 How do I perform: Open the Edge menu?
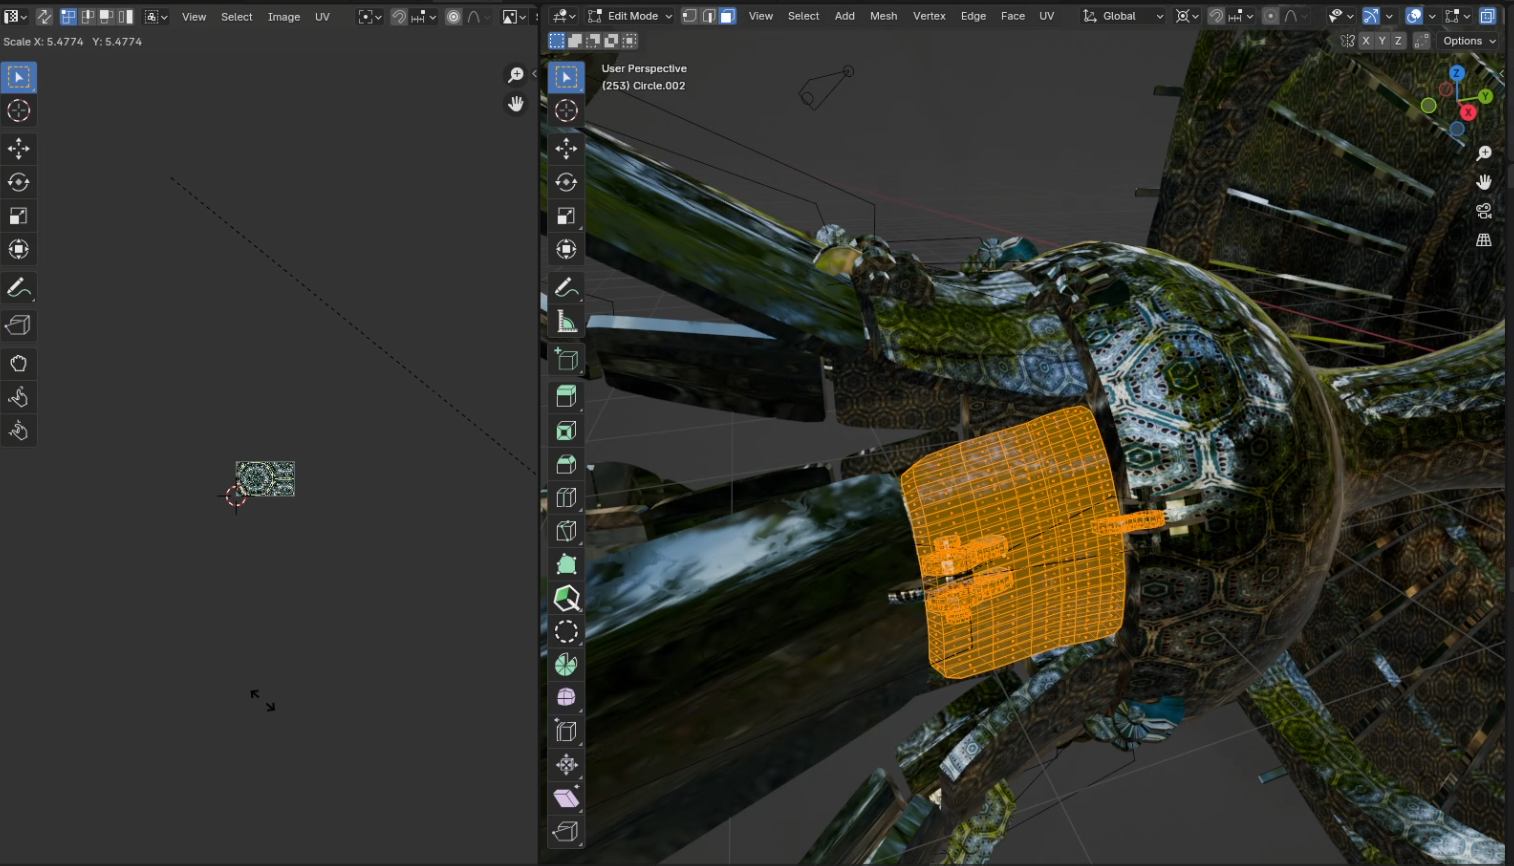pos(973,16)
